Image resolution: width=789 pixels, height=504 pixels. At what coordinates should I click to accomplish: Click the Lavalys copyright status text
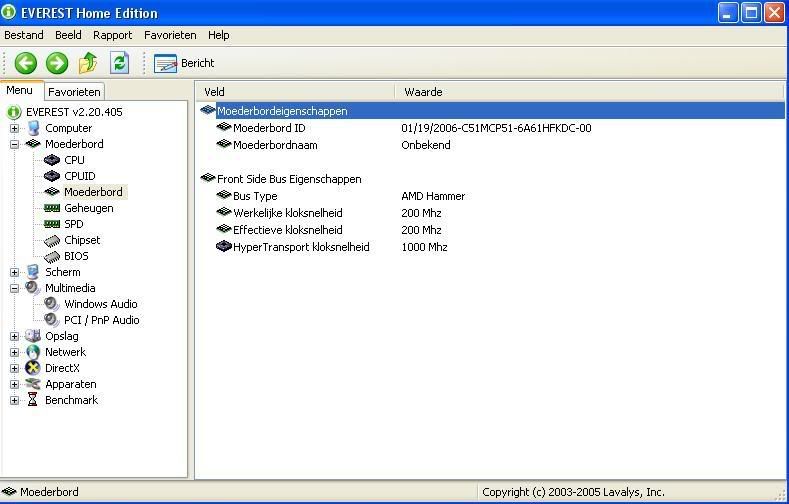click(x=573, y=492)
